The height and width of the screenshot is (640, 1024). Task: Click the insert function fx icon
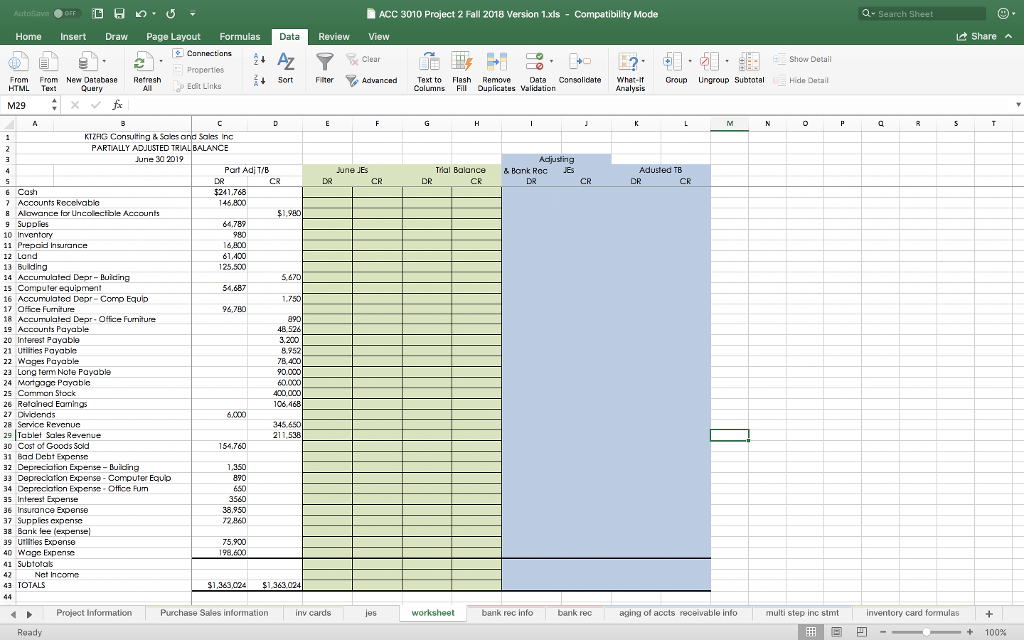point(118,105)
